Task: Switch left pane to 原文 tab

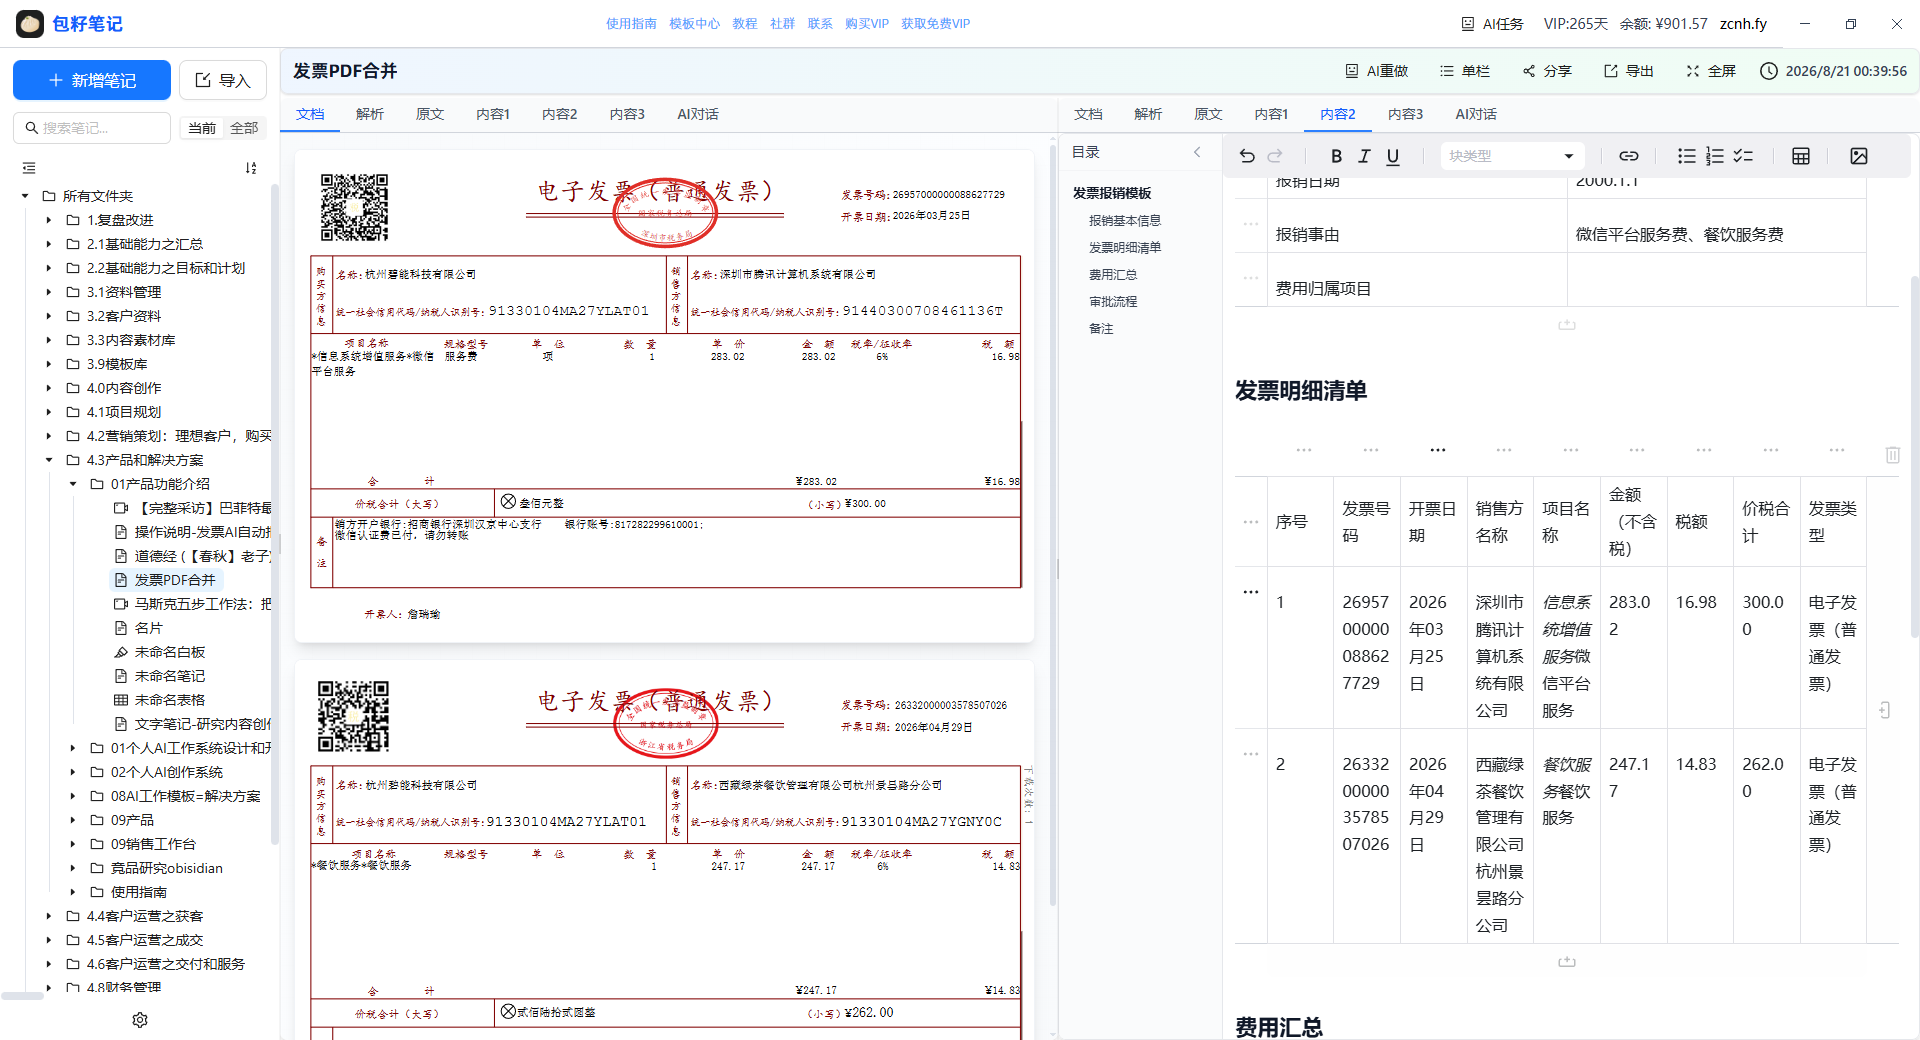Action: 430,114
